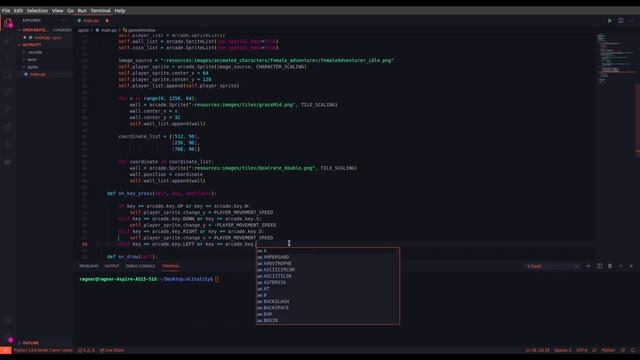
Task: Change end of line via LF
Action: coord(594,350)
